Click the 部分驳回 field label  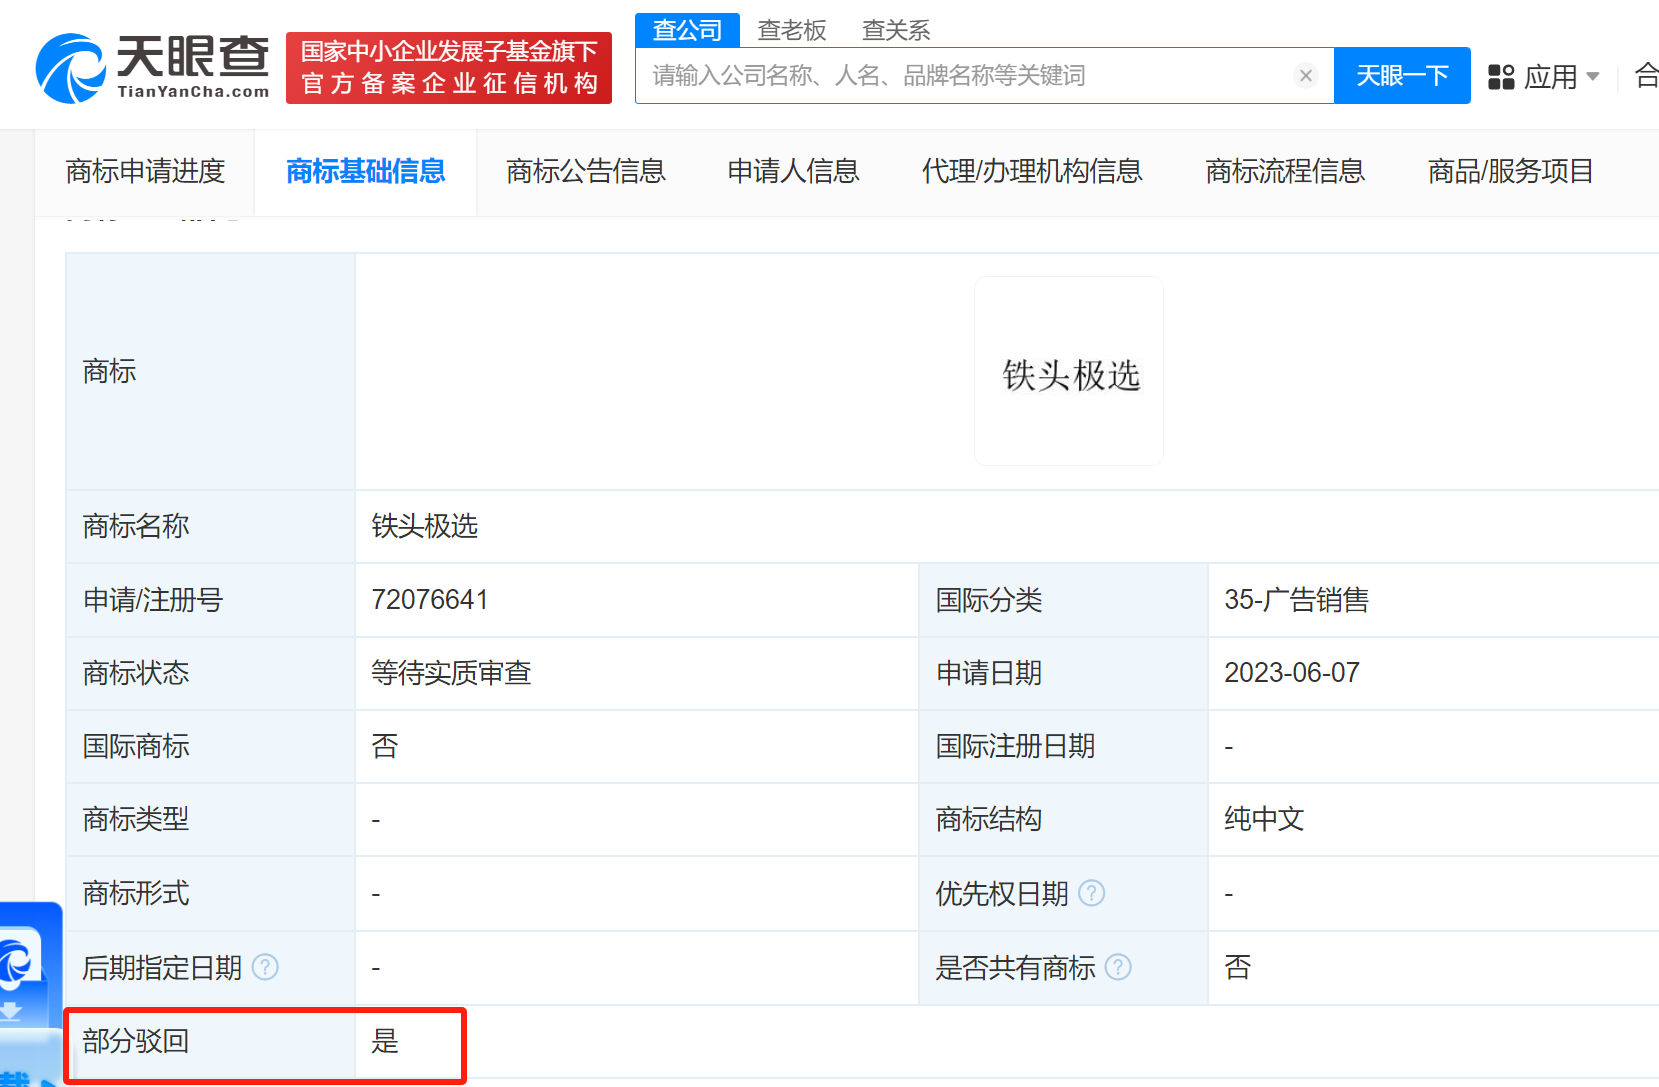136,1042
